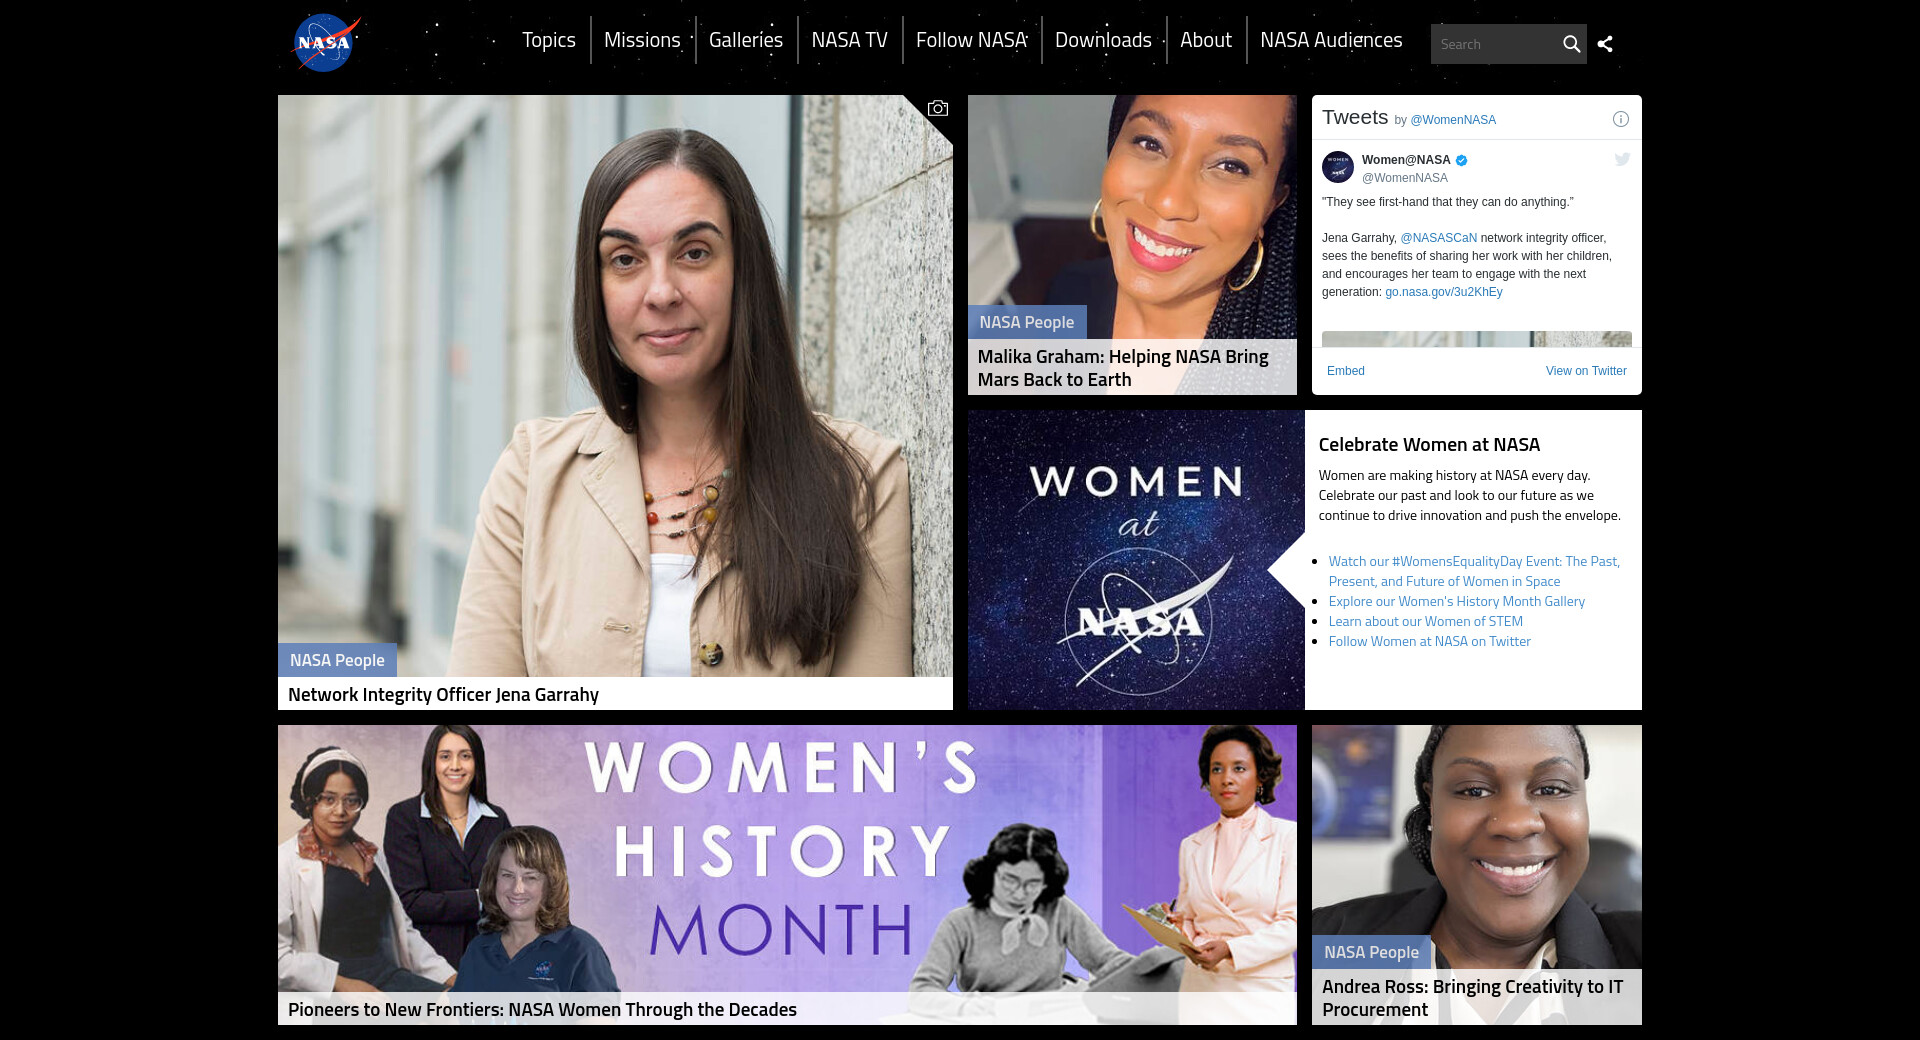Click the Women@NASA profile avatar

(x=1337, y=167)
